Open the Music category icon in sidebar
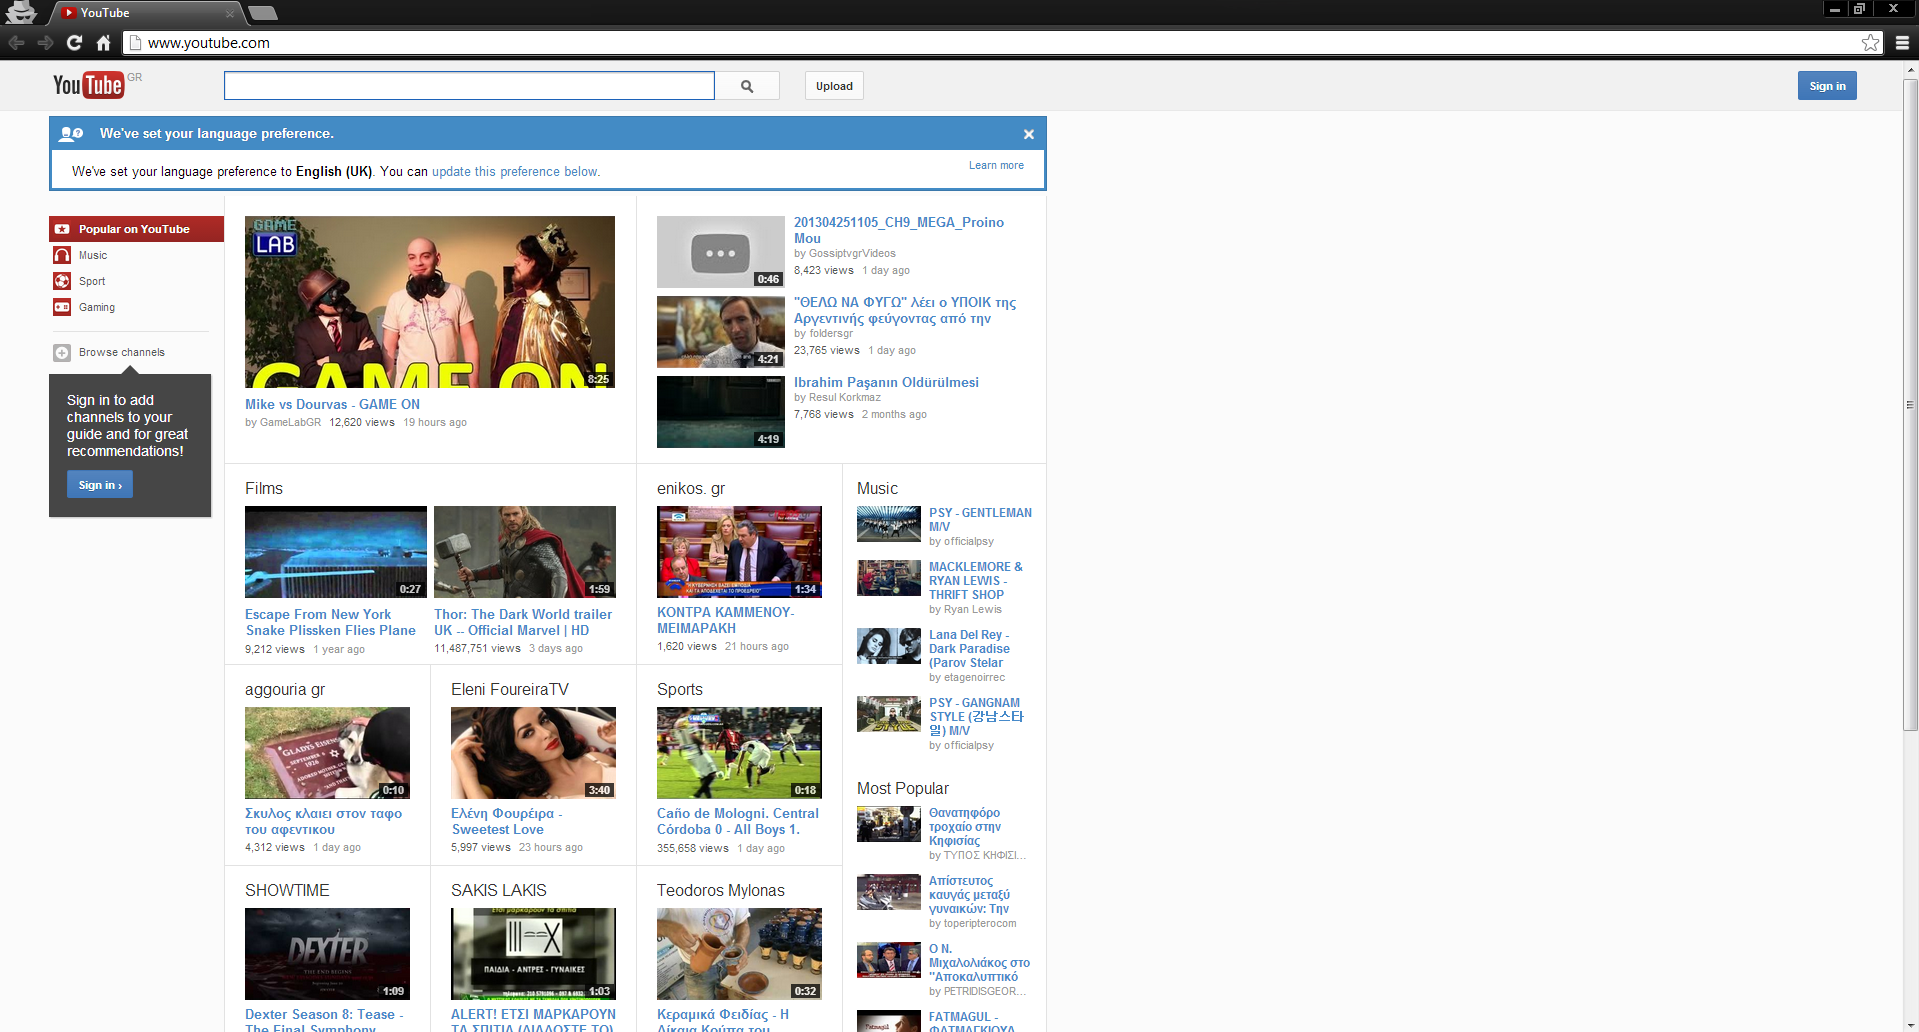Viewport: 1919px width, 1032px height. (x=62, y=255)
